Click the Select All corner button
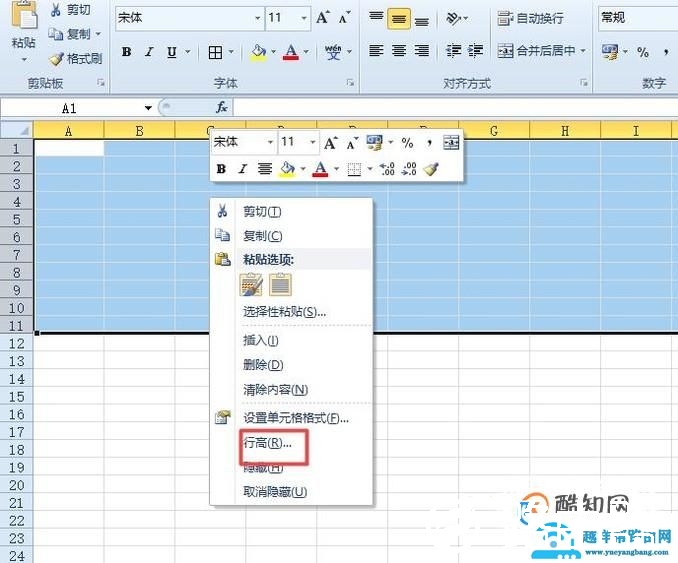Viewport: 678px width, 563px height. [16, 130]
